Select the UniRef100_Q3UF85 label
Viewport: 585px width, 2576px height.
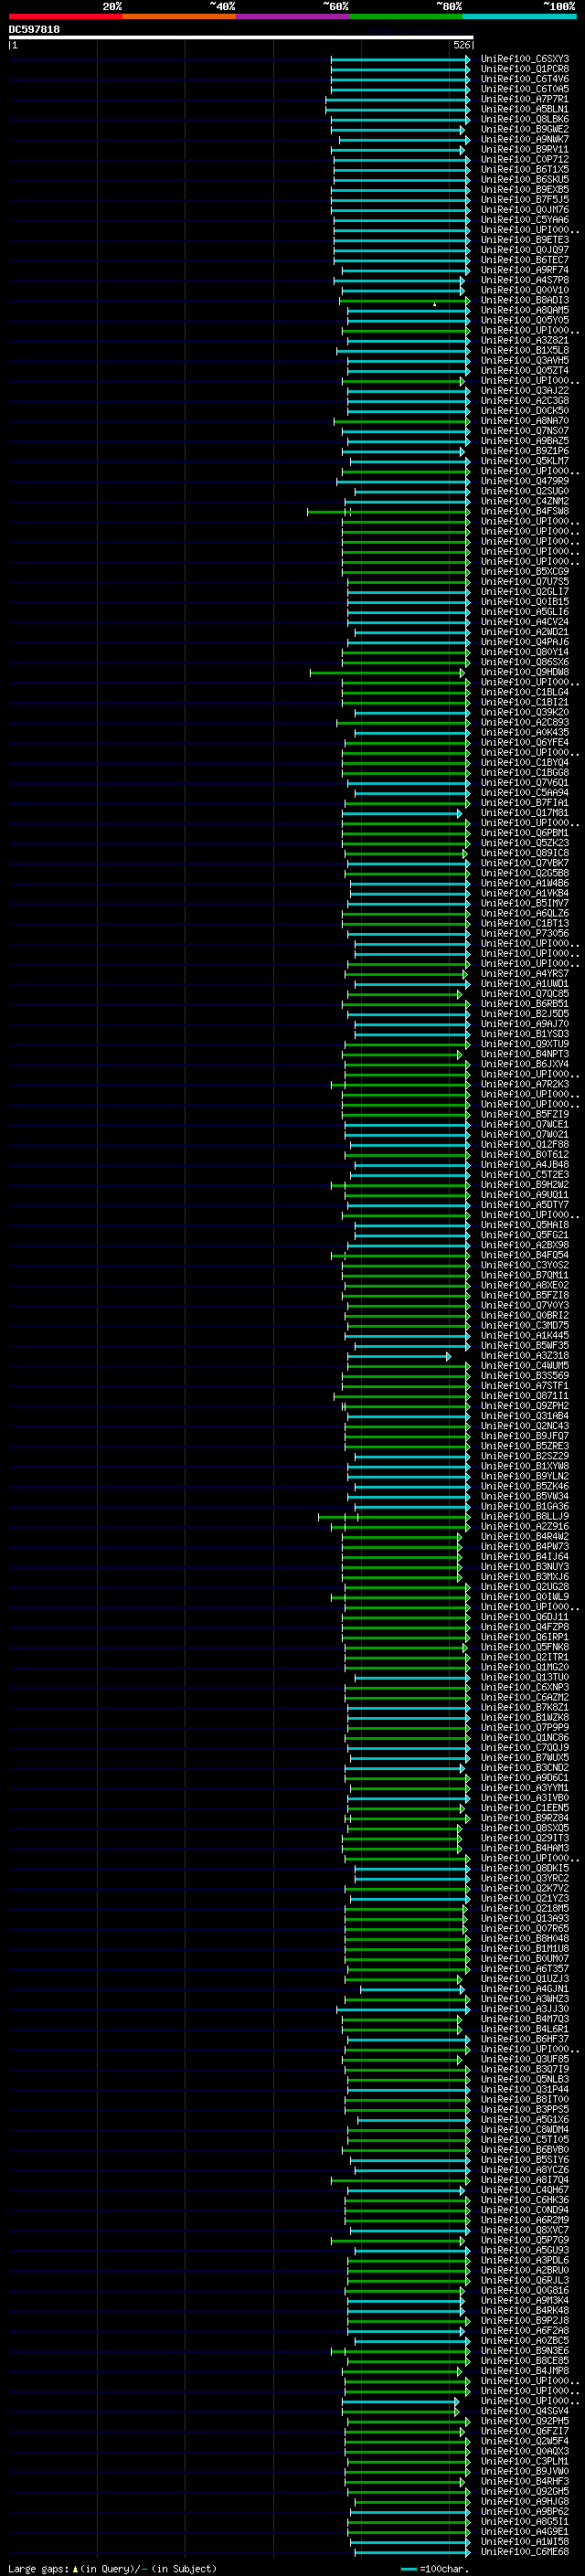click(x=524, y=2060)
